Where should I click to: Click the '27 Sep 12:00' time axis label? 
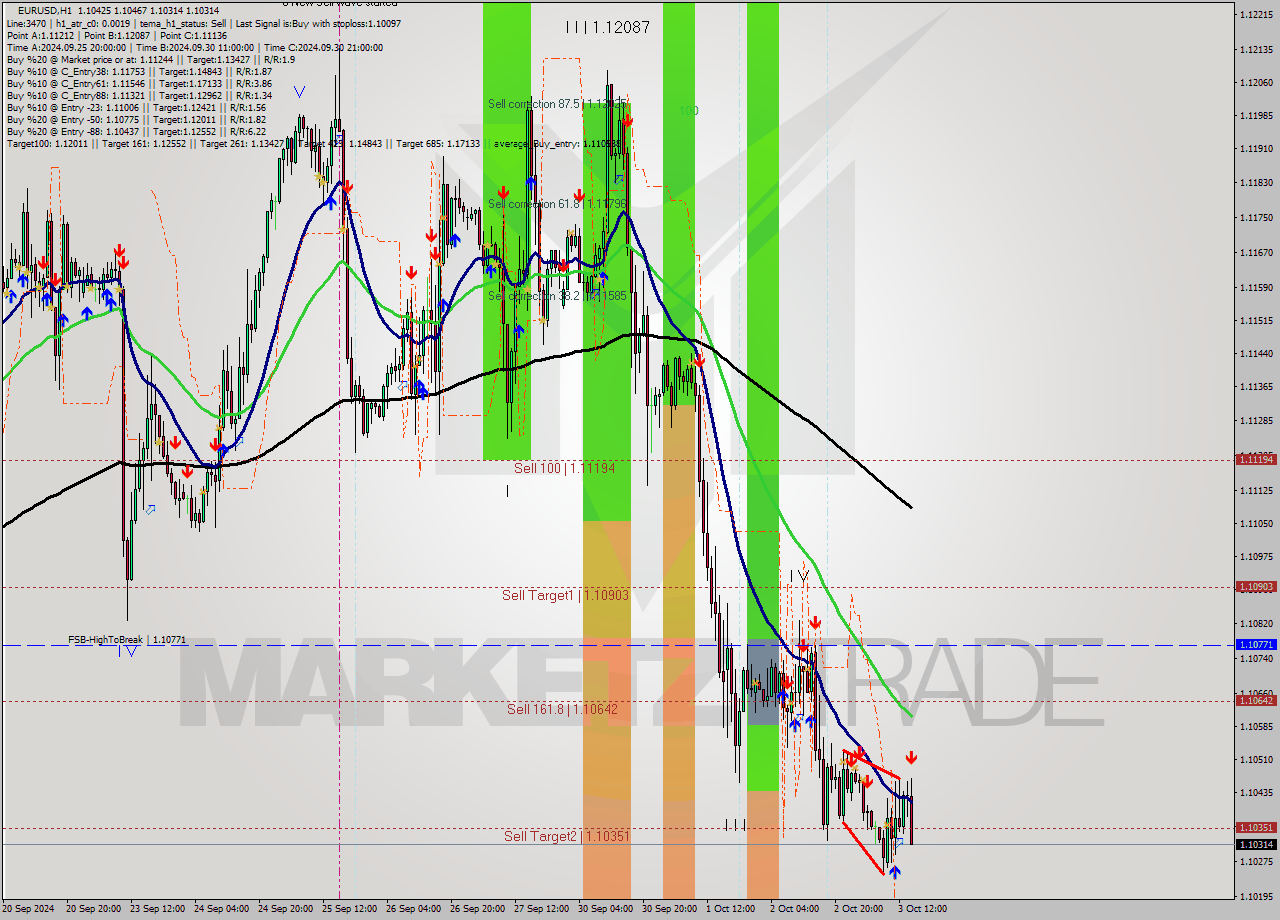click(x=542, y=909)
